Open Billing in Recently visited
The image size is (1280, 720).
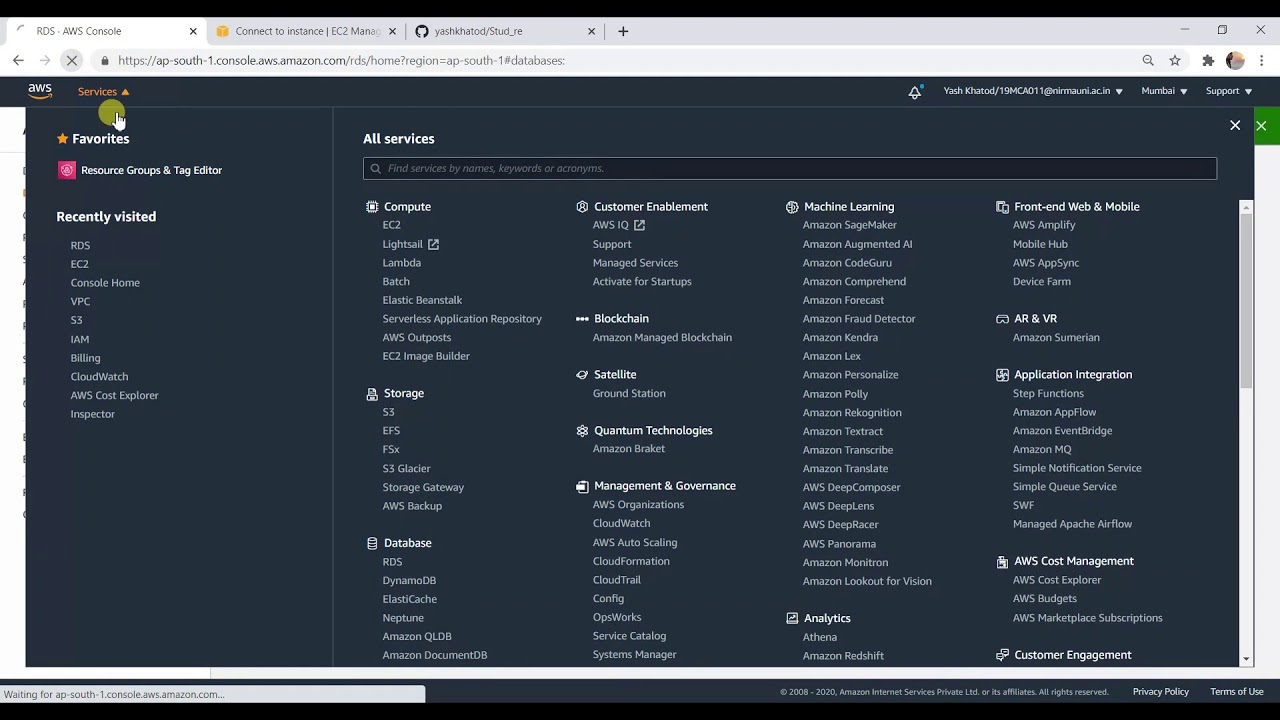tap(85, 358)
